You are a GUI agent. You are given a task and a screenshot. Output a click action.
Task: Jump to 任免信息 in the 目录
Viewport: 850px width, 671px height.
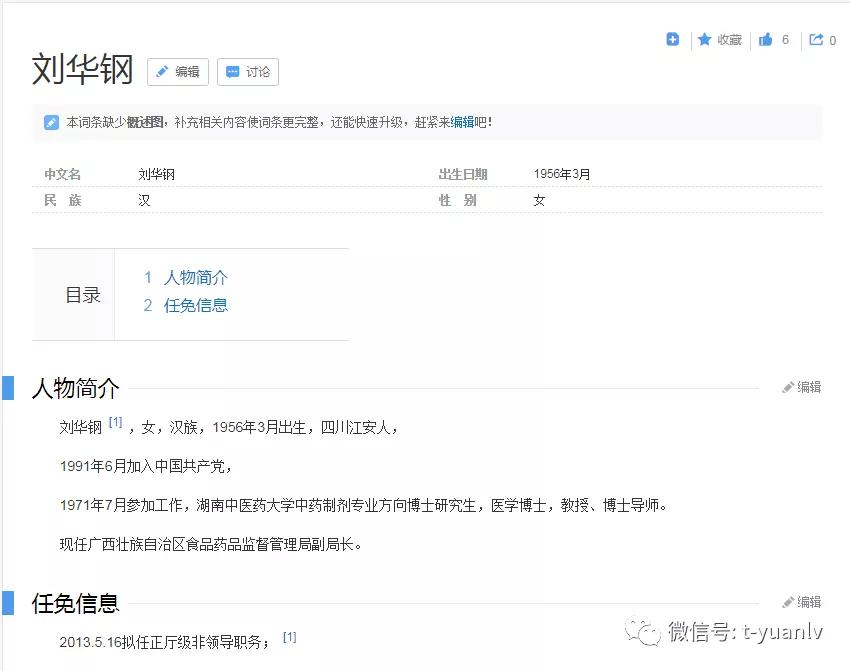click(195, 306)
